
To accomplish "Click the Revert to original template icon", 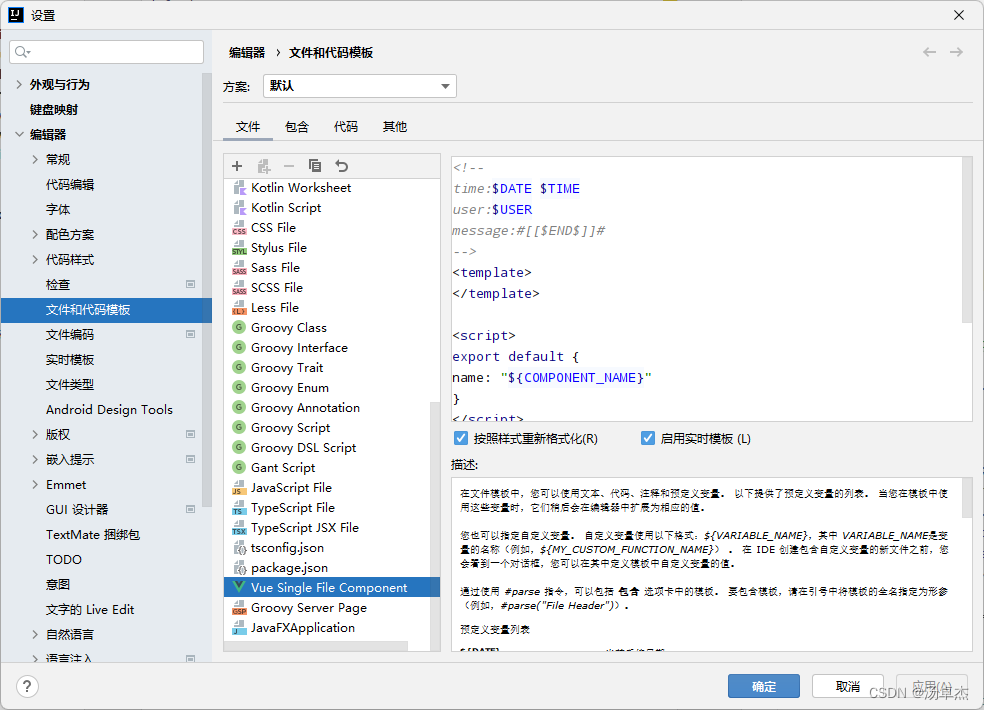I will [x=341, y=166].
